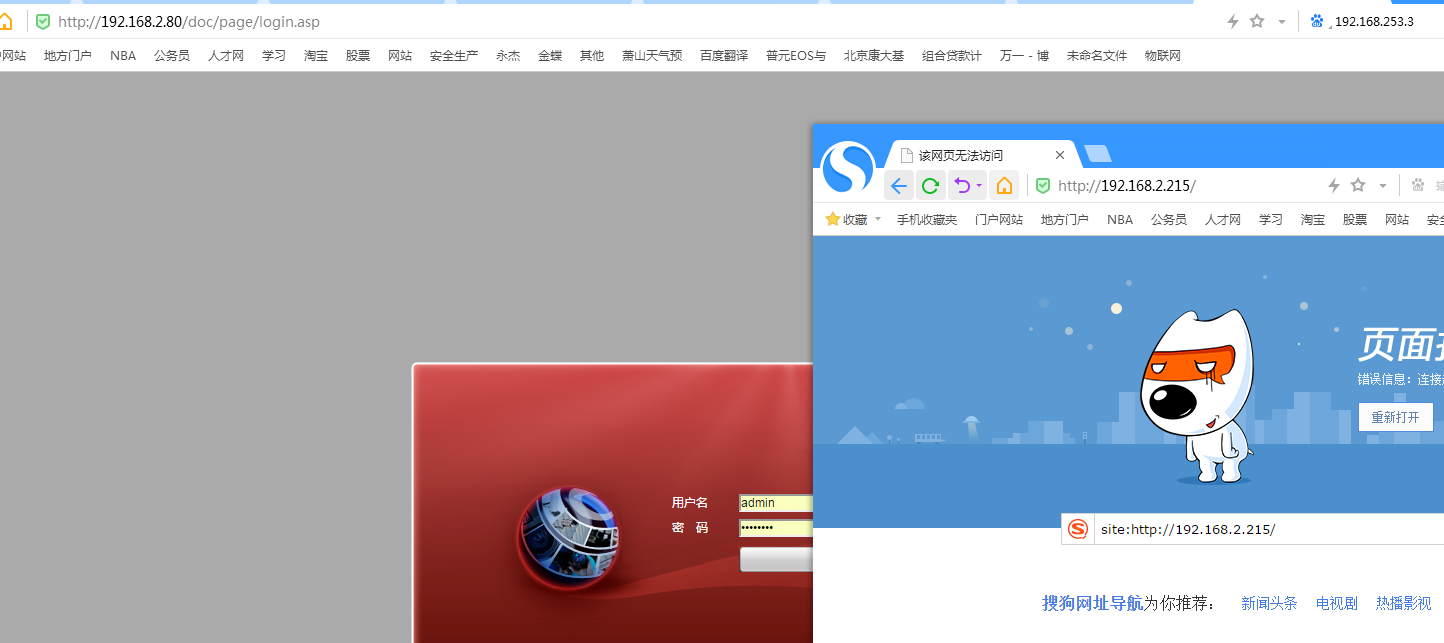The width and height of the screenshot is (1444, 643).
Task: Open 未命名文件 bookmark in back window
Action: click(1097, 56)
